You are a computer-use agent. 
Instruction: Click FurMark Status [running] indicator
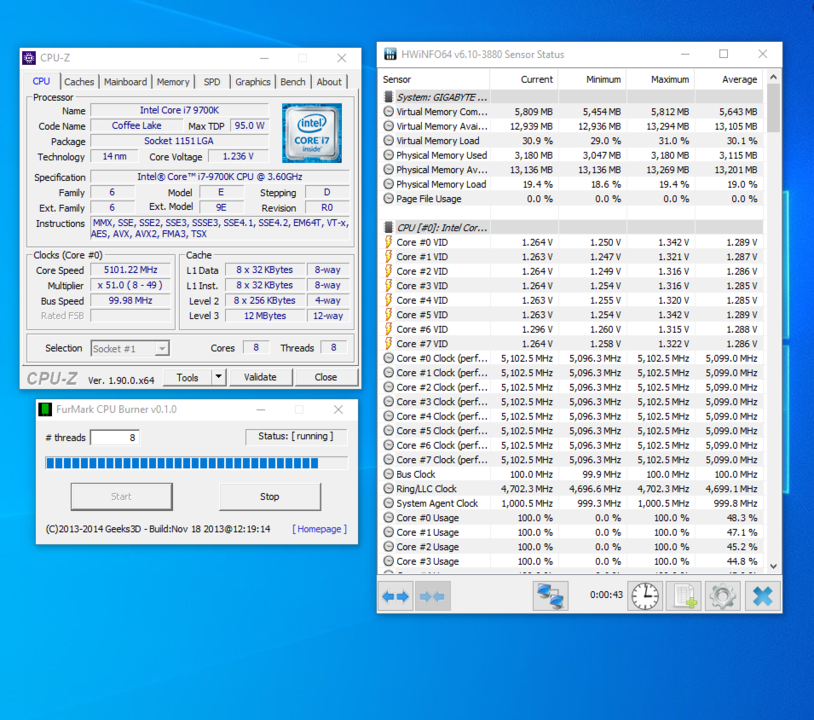click(296, 437)
